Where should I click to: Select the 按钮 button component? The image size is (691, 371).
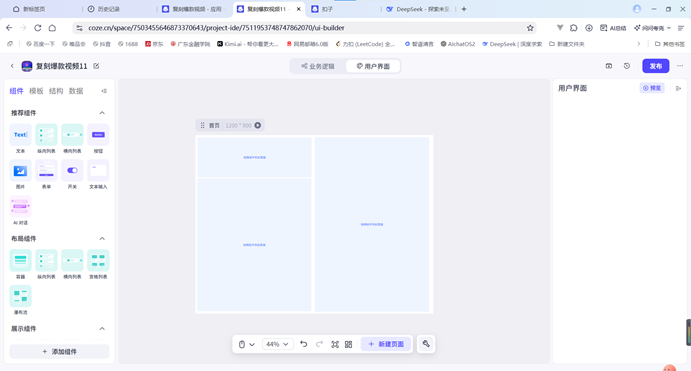coord(98,135)
